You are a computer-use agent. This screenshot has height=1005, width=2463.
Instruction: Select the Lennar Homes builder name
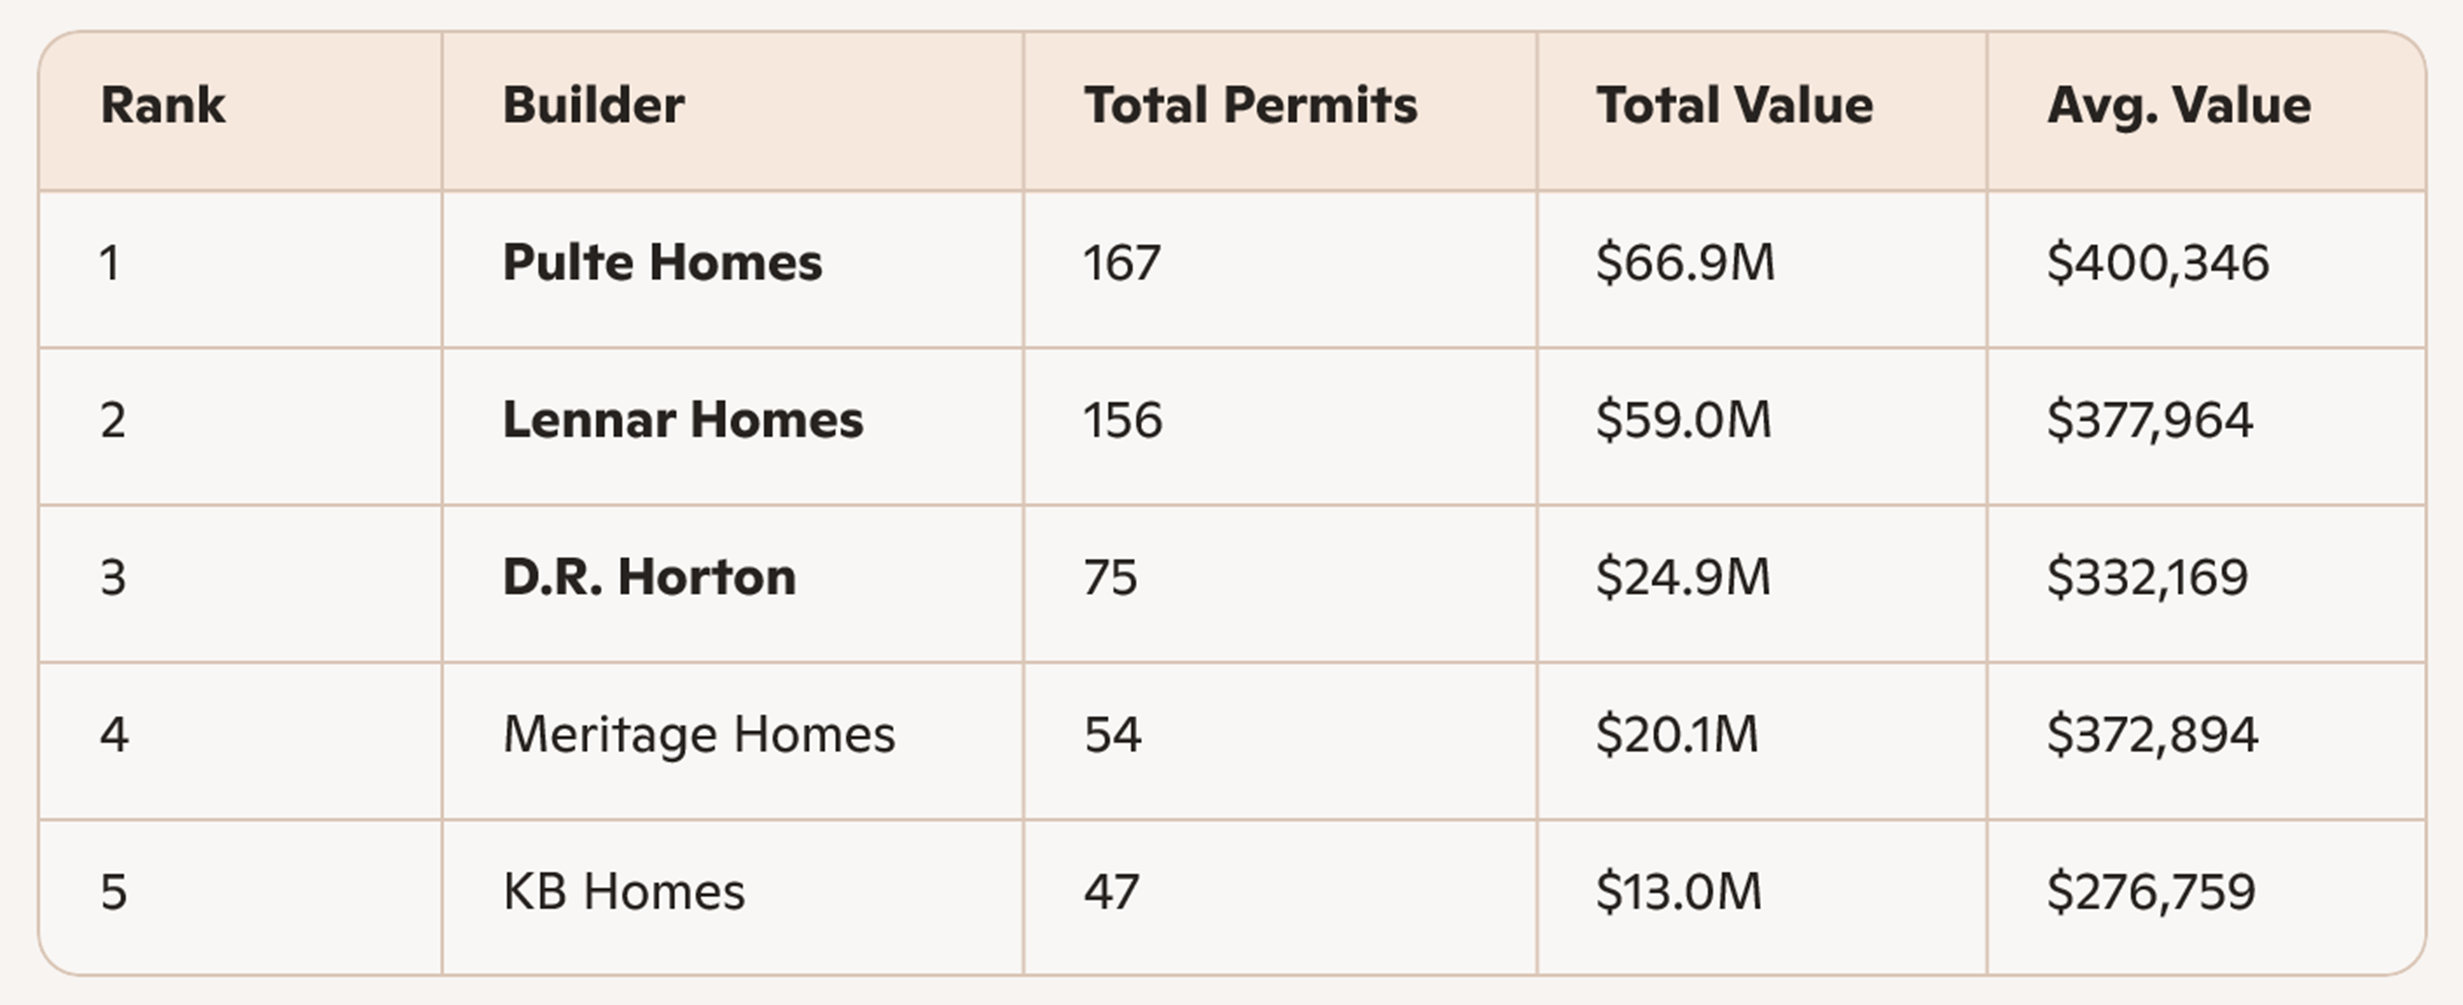pyautogui.click(x=682, y=420)
